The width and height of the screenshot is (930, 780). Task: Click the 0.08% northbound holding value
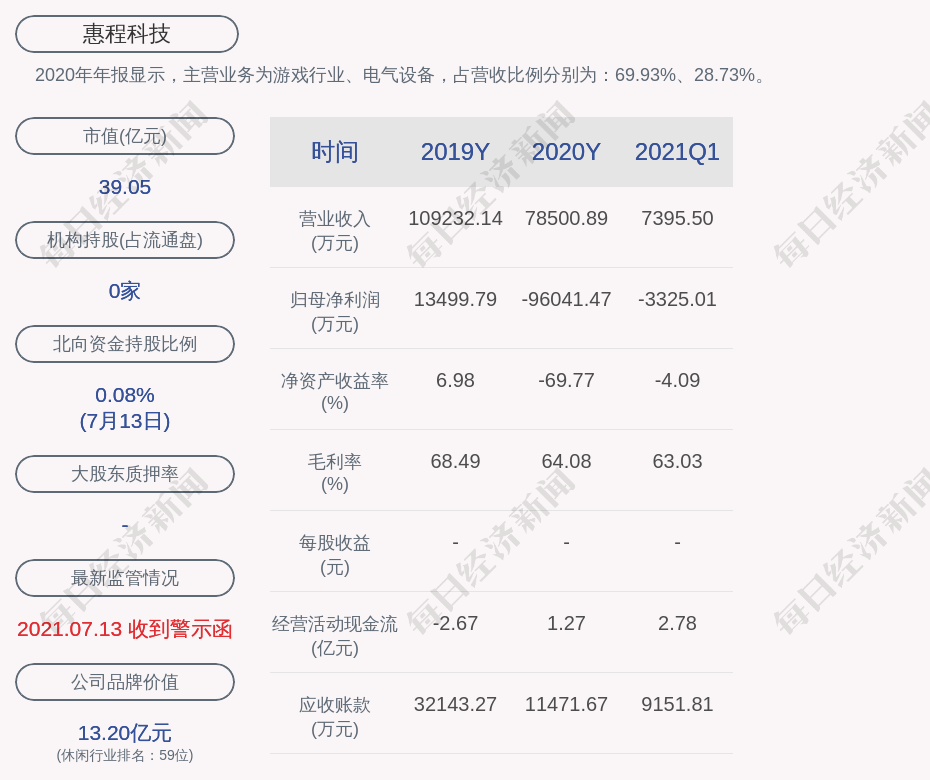click(x=125, y=395)
